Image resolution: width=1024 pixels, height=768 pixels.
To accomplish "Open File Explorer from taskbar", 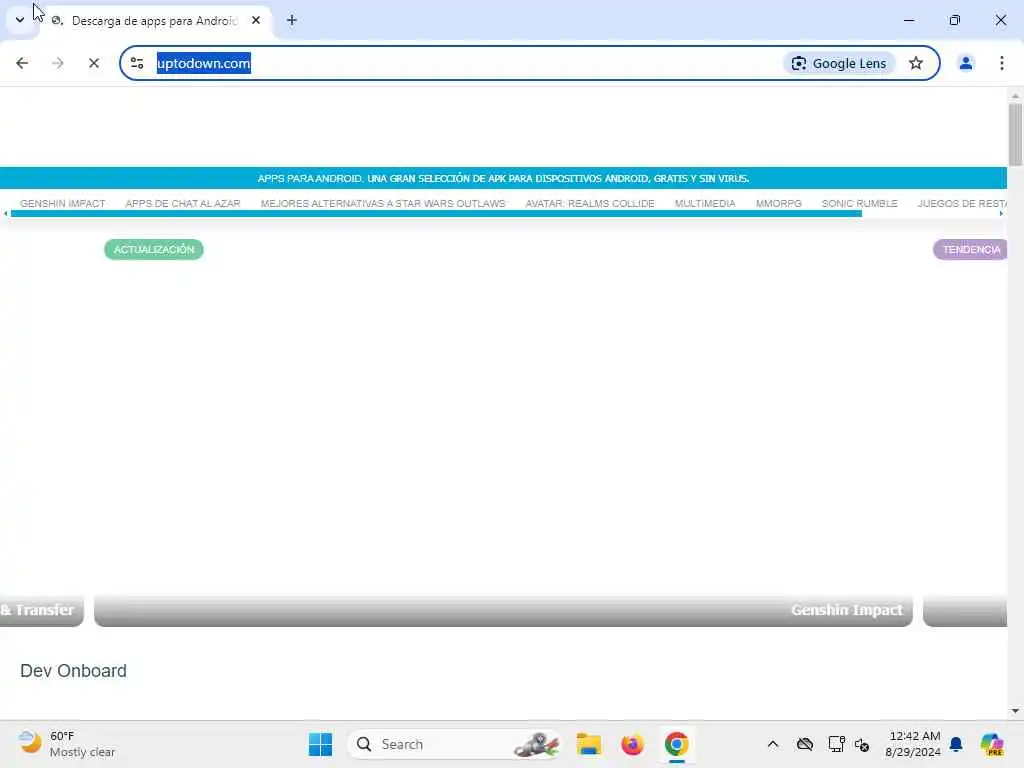I will 588,744.
